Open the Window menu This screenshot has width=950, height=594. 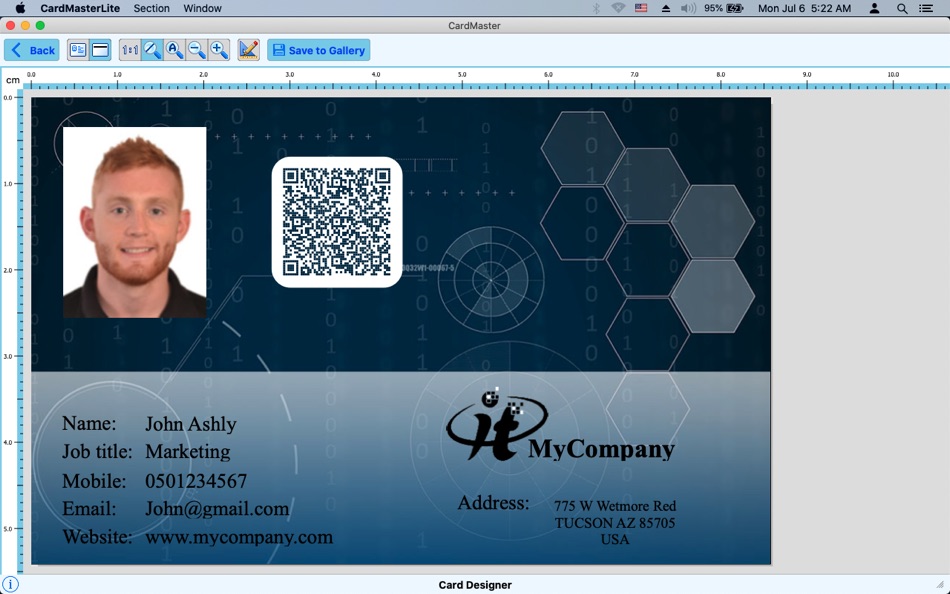202,8
